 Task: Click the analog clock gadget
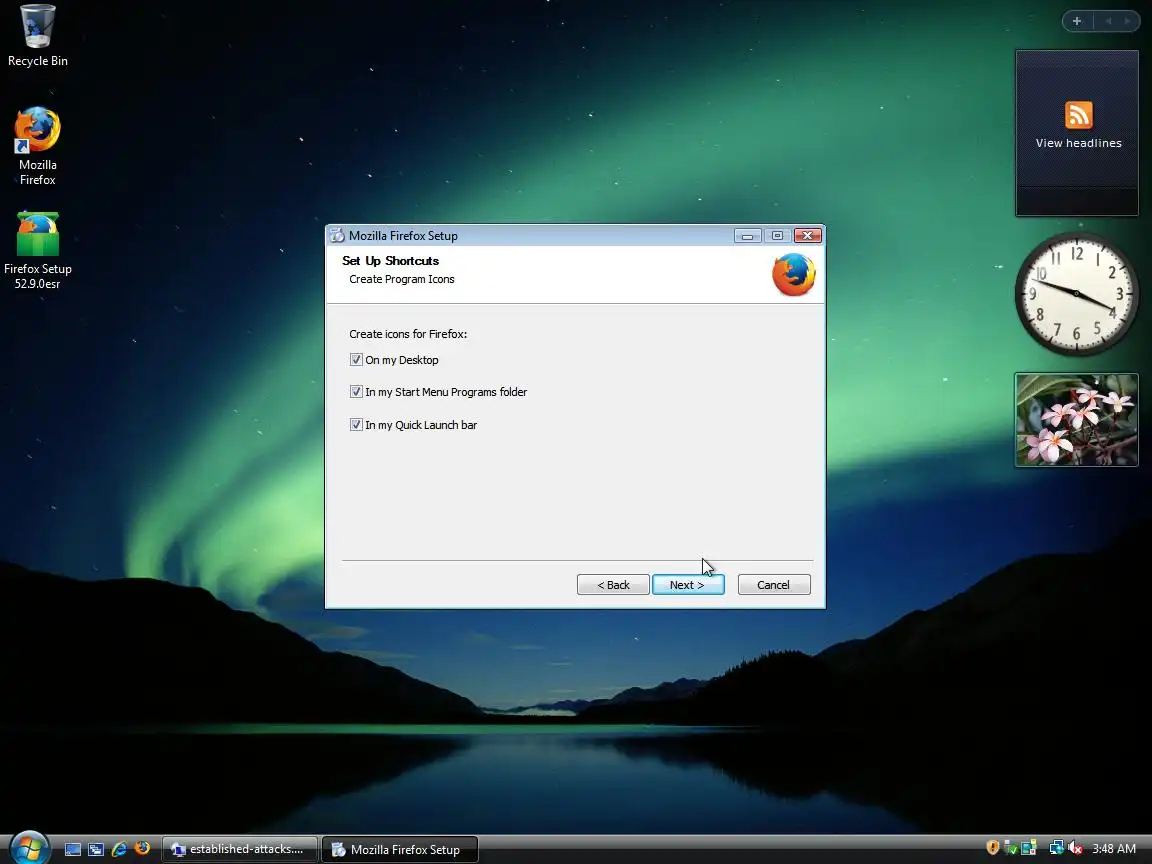(x=1076, y=294)
